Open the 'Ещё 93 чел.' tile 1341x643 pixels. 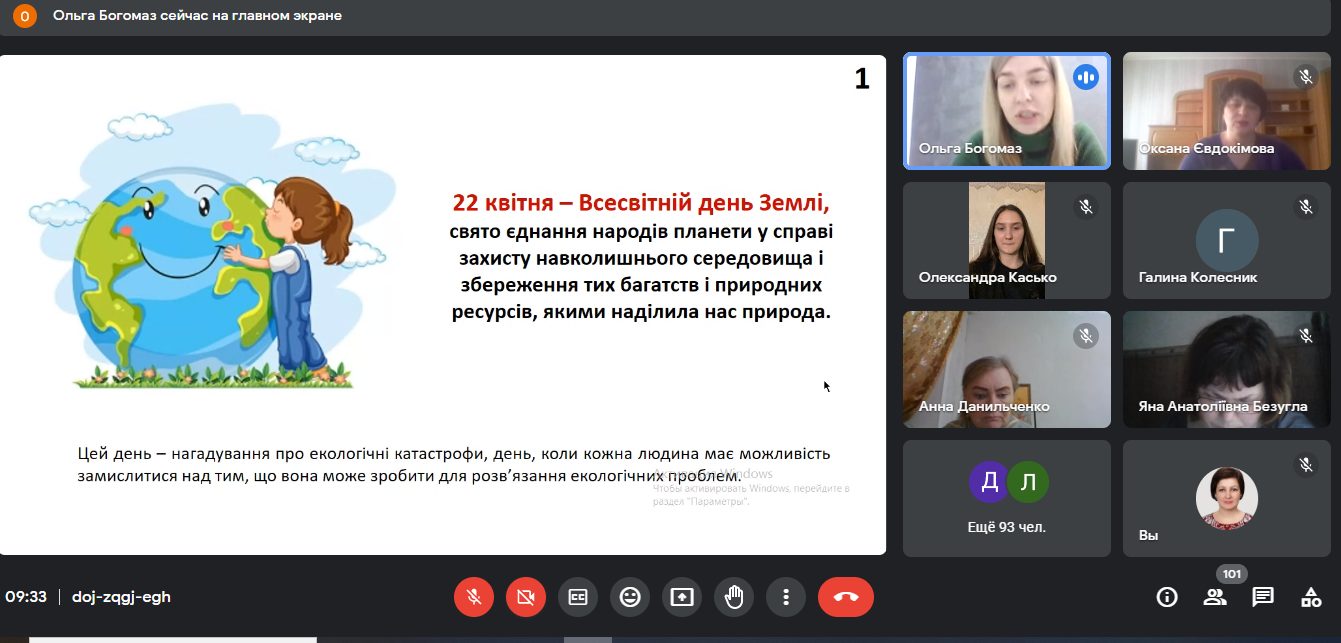click(1007, 498)
